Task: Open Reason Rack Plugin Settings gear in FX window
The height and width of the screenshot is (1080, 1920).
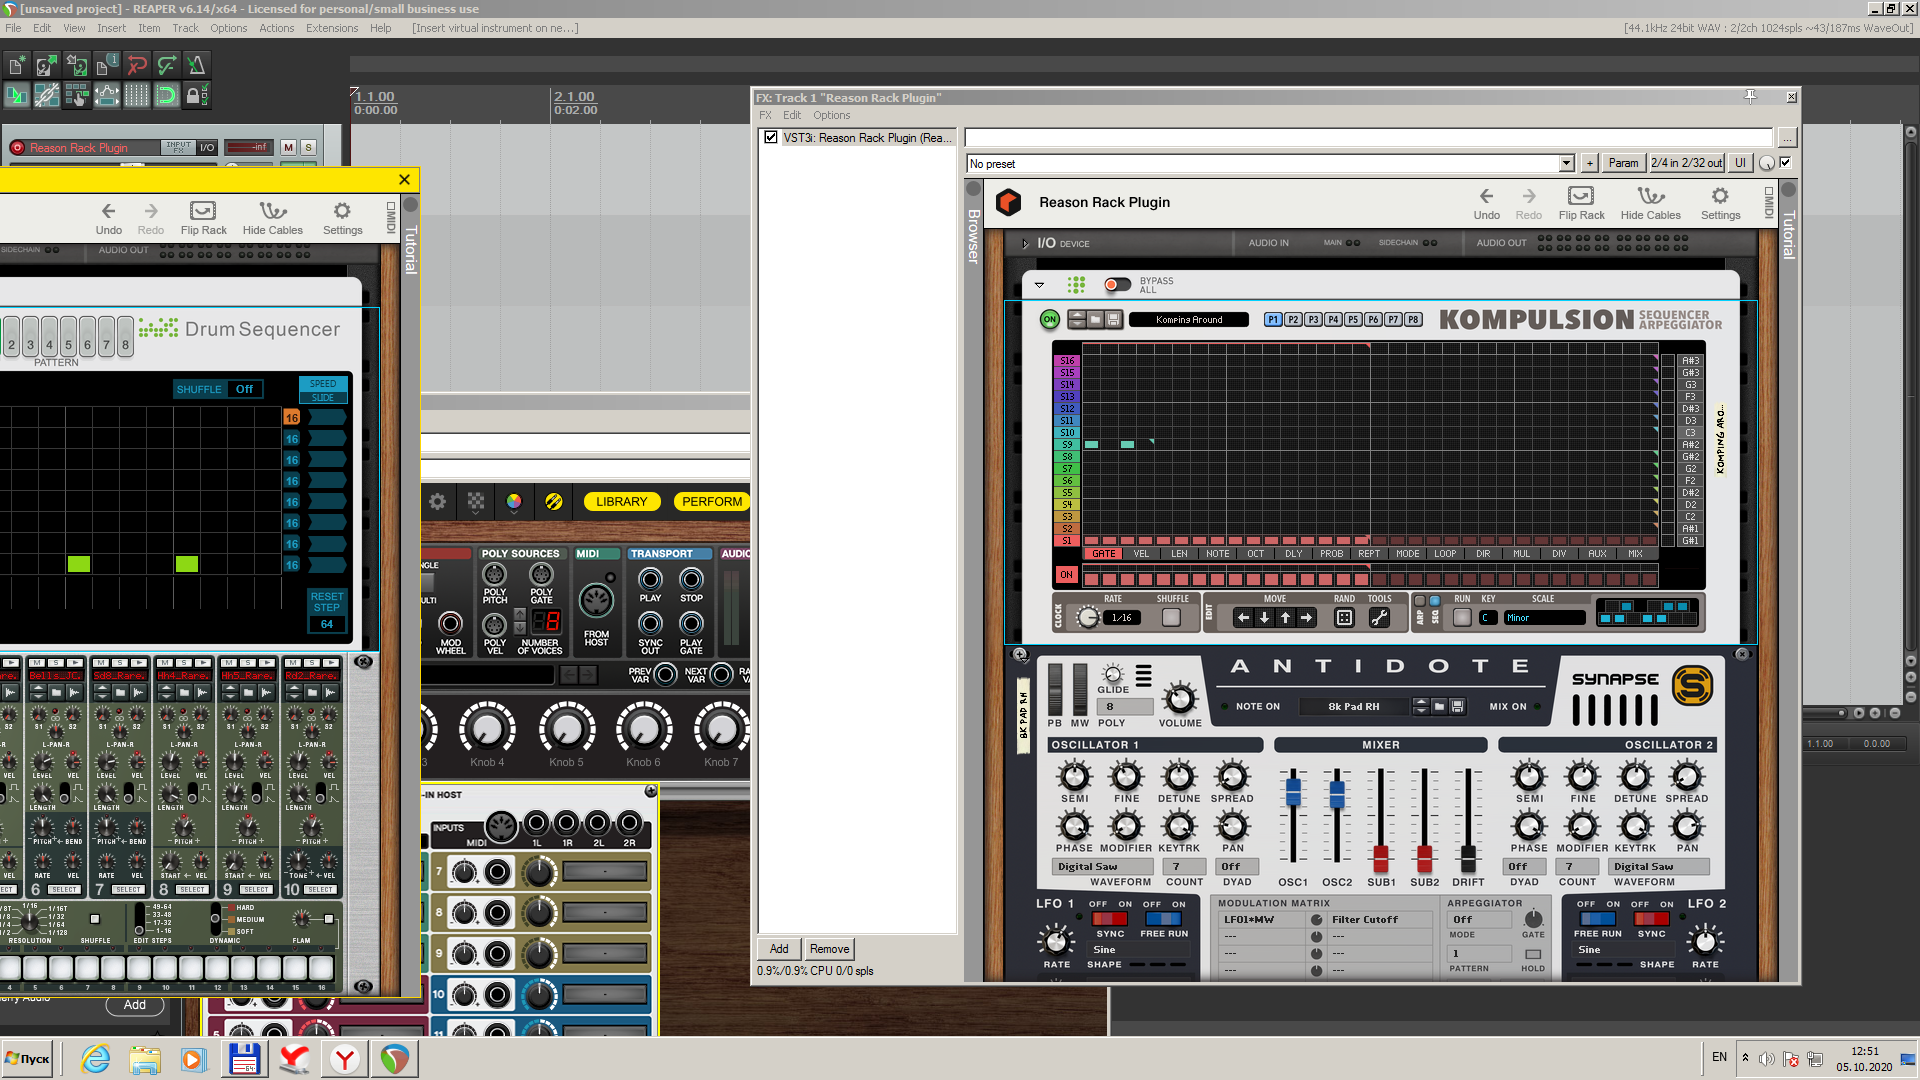Action: pos(1720,197)
